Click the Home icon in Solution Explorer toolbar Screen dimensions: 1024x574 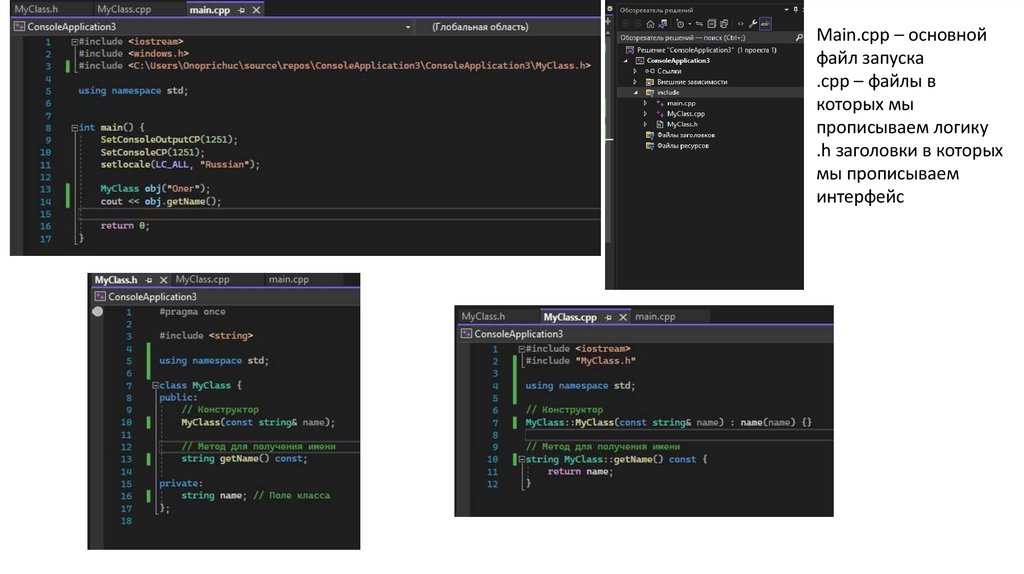(650, 23)
